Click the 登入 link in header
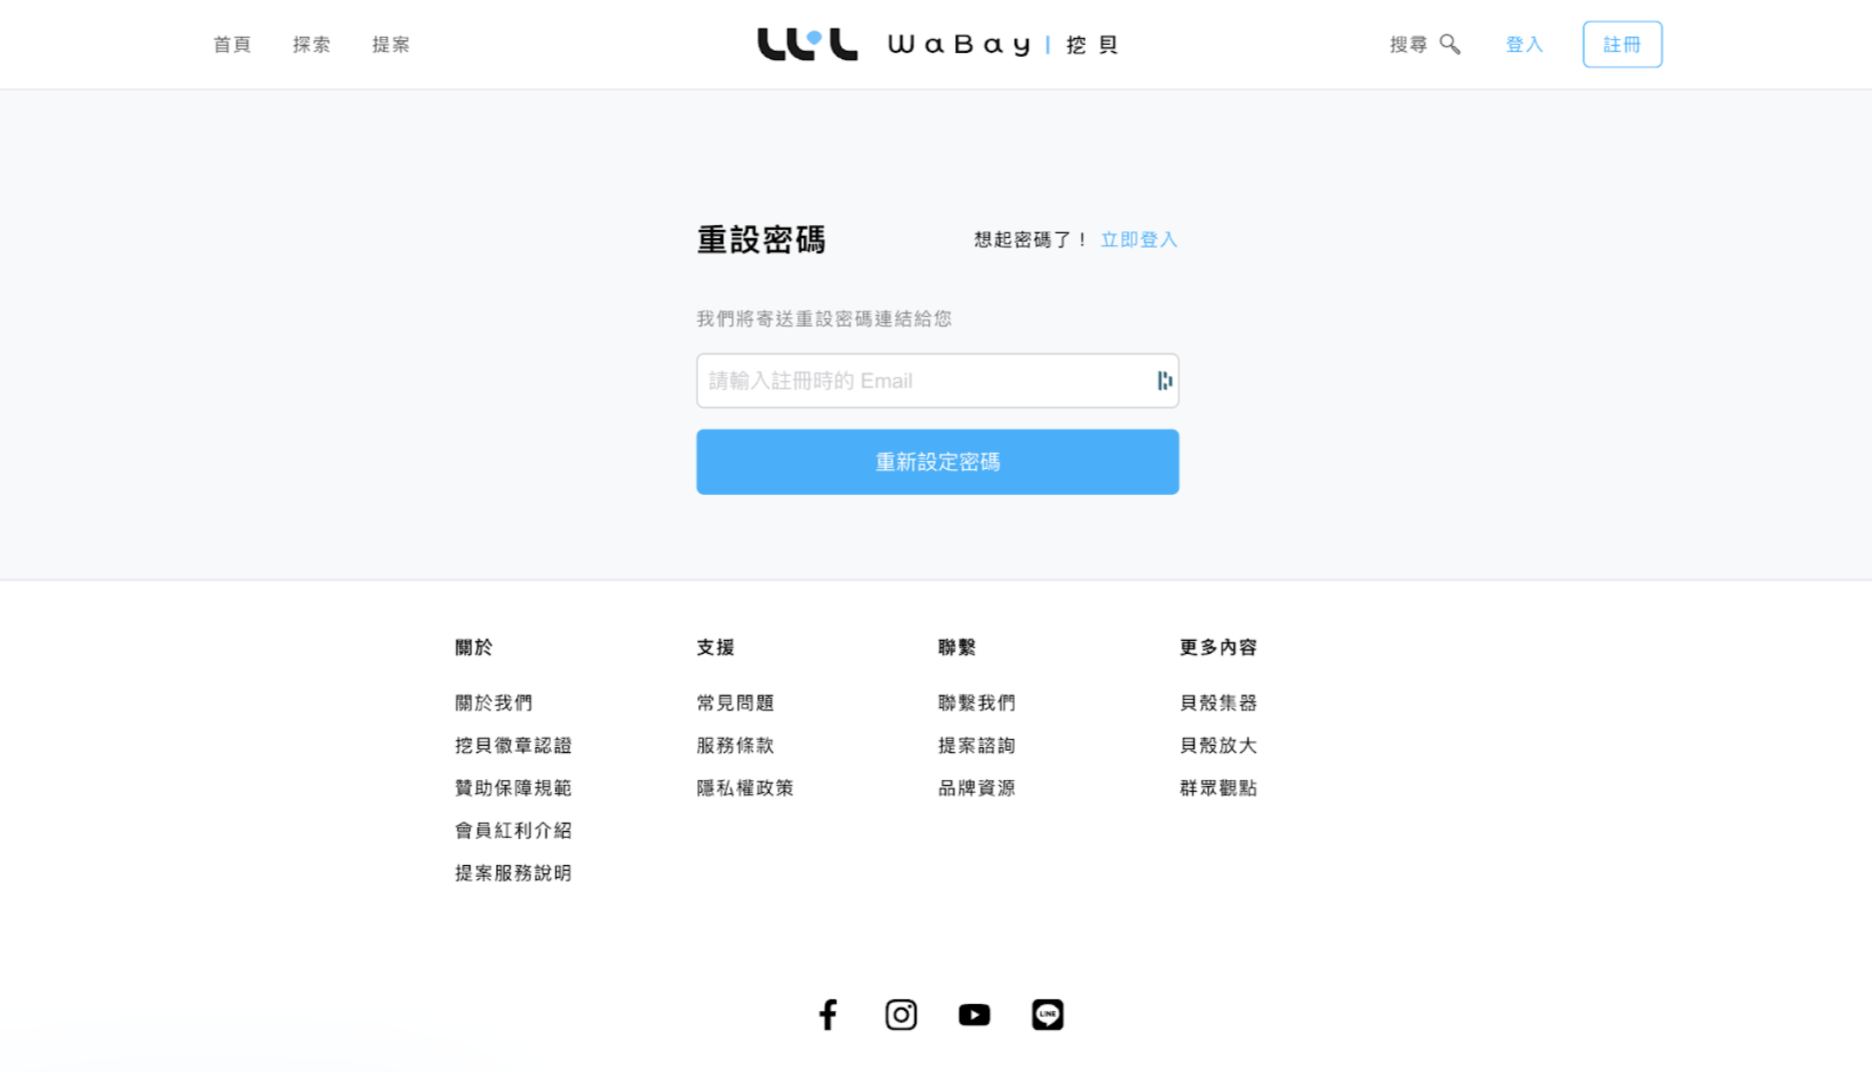 1524,44
